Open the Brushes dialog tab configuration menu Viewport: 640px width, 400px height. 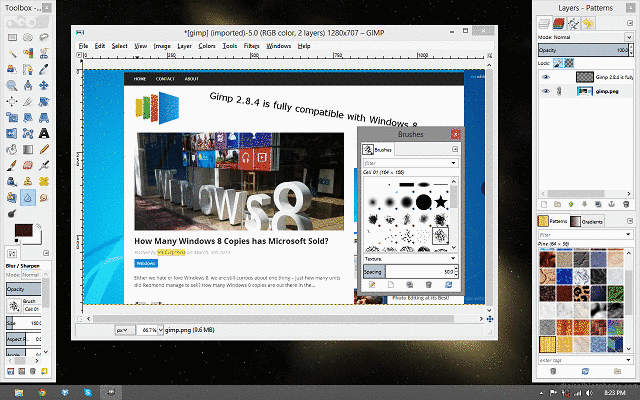(455, 150)
